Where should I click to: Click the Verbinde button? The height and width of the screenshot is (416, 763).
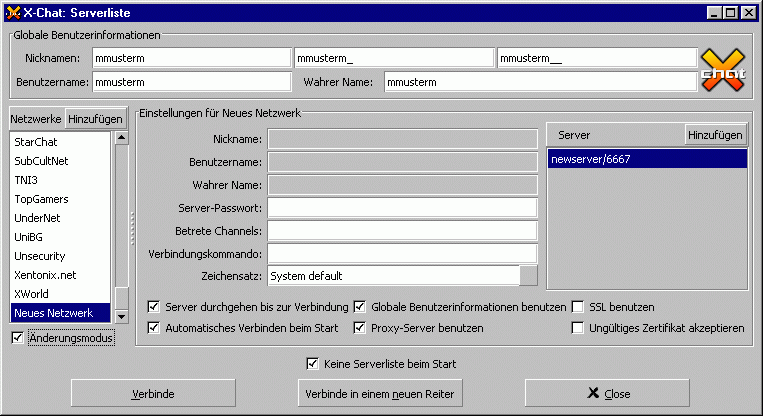coord(153,393)
